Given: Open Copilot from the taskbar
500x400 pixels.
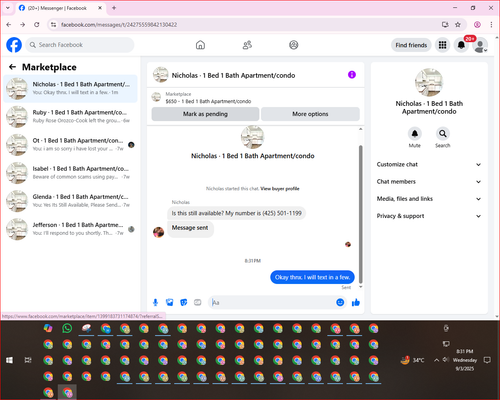Looking at the screenshot, I should [48, 328].
